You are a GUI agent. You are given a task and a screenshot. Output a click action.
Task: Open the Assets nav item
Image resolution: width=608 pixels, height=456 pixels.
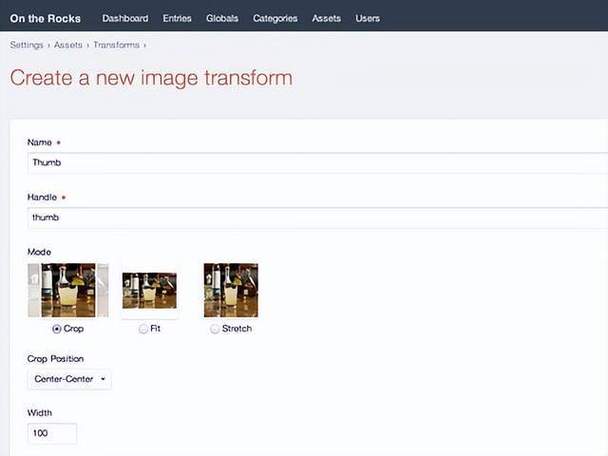click(326, 18)
